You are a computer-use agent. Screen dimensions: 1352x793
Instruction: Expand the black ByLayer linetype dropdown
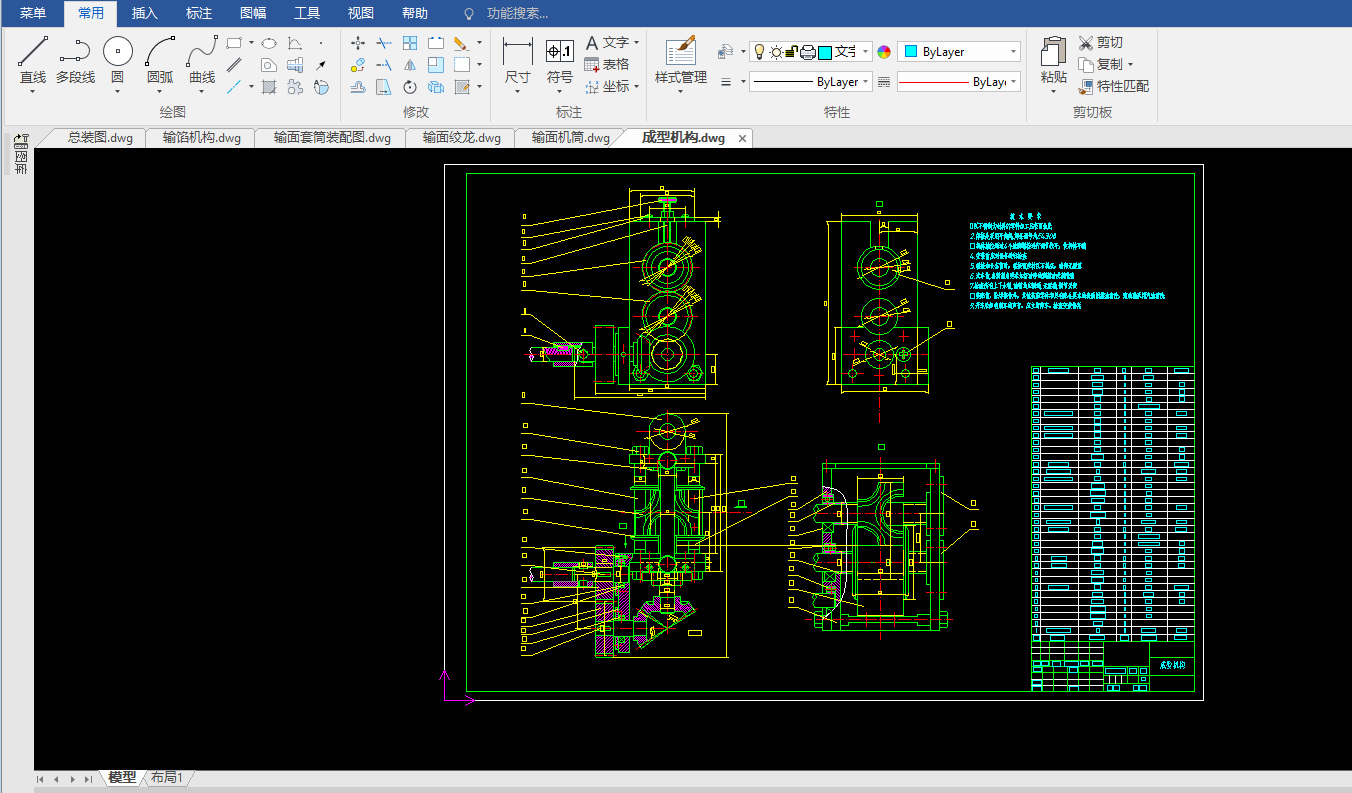pyautogui.click(x=865, y=82)
